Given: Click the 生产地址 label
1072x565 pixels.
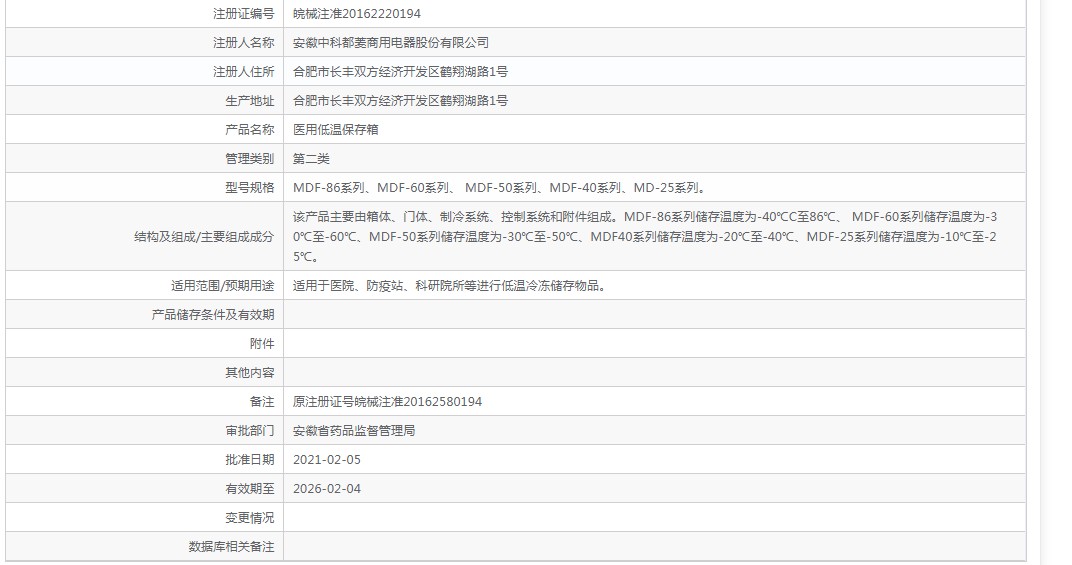Looking at the screenshot, I should click(x=249, y=101).
